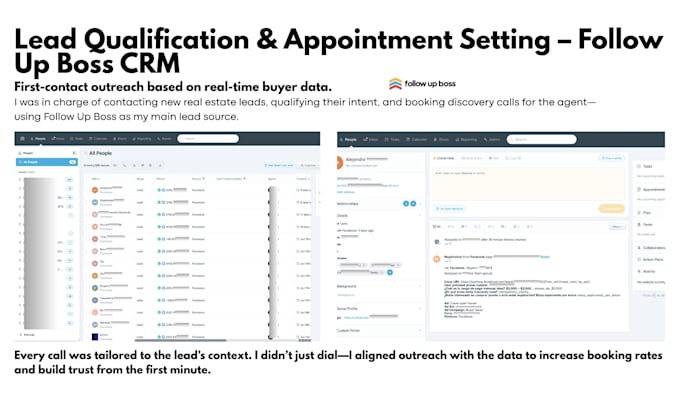Click the Save Smart List link above the table
This screenshot has width=680, height=411.
tap(279, 165)
